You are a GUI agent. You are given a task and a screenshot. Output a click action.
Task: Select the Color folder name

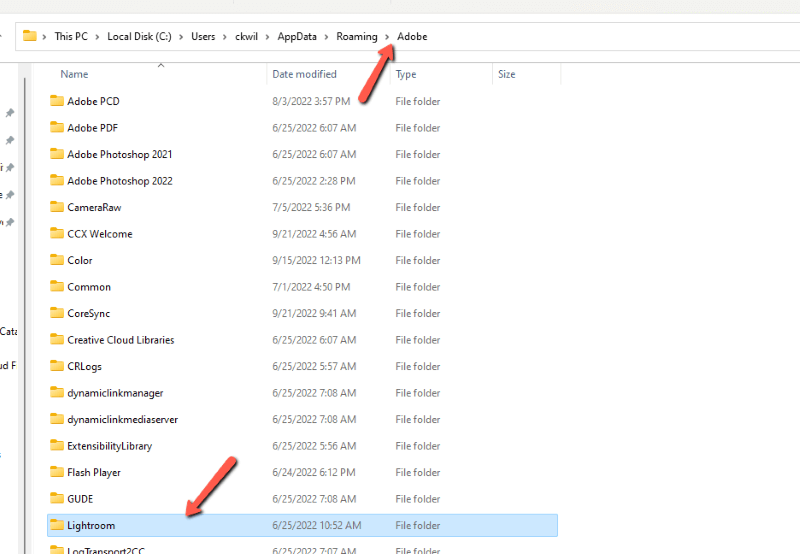pos(80,260)
